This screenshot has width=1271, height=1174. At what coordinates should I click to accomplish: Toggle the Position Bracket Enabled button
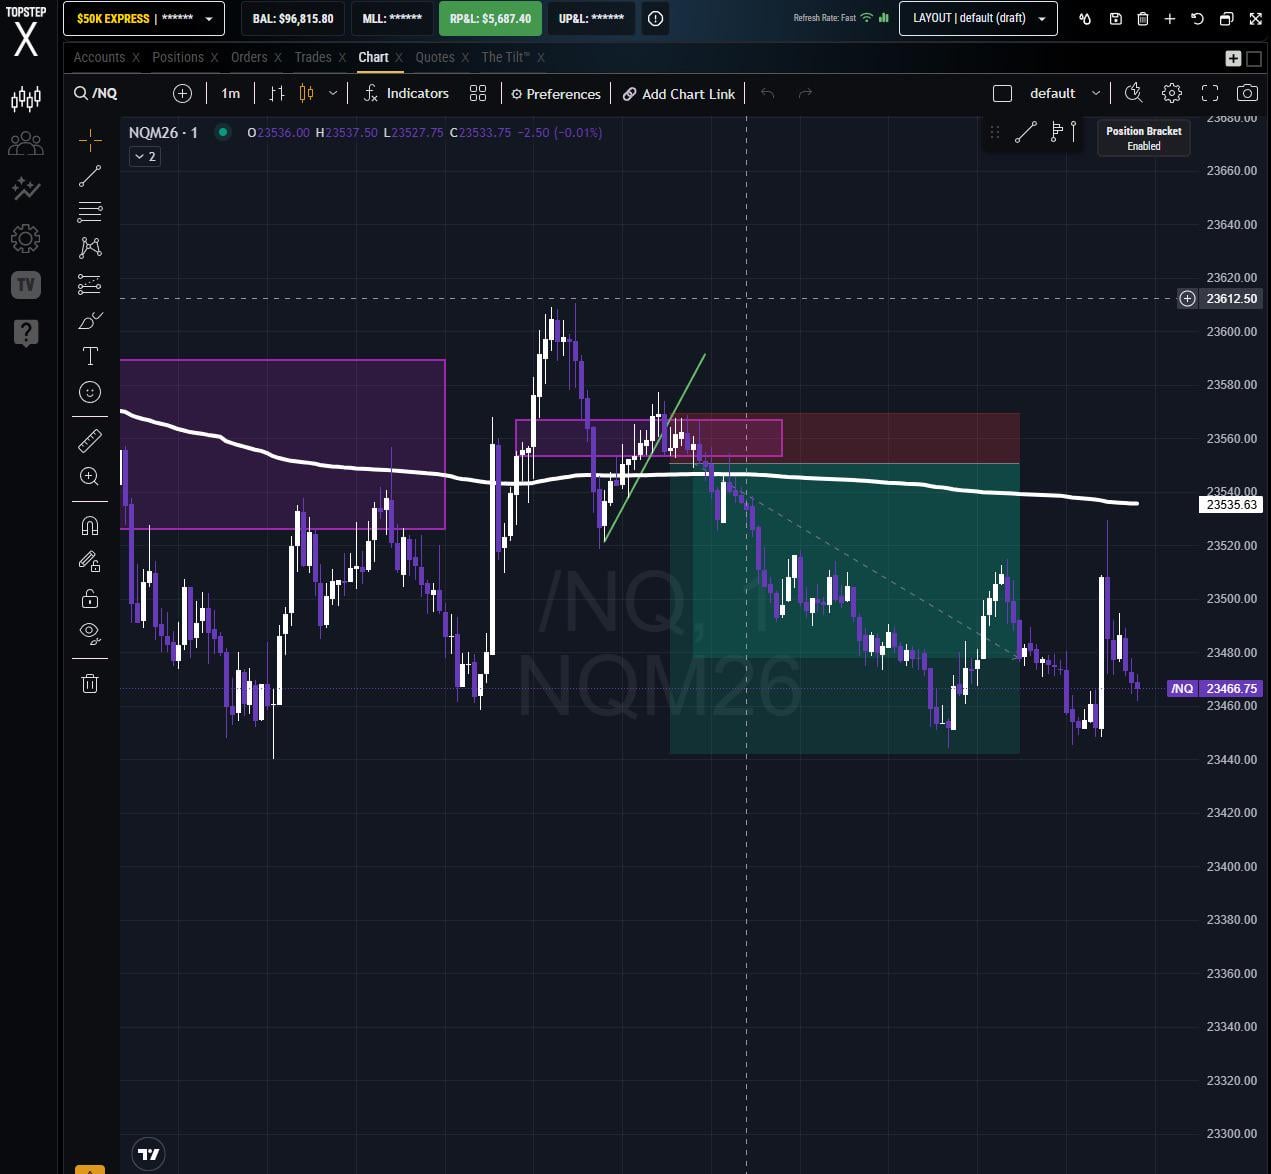tap(1143, 138)
